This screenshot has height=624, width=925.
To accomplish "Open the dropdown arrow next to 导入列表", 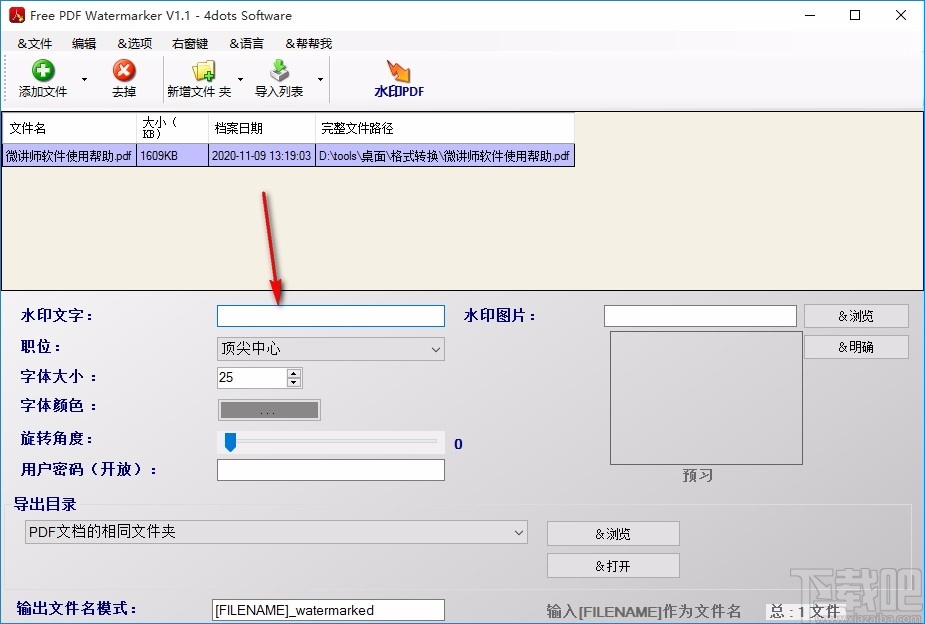I will point(320,79).
